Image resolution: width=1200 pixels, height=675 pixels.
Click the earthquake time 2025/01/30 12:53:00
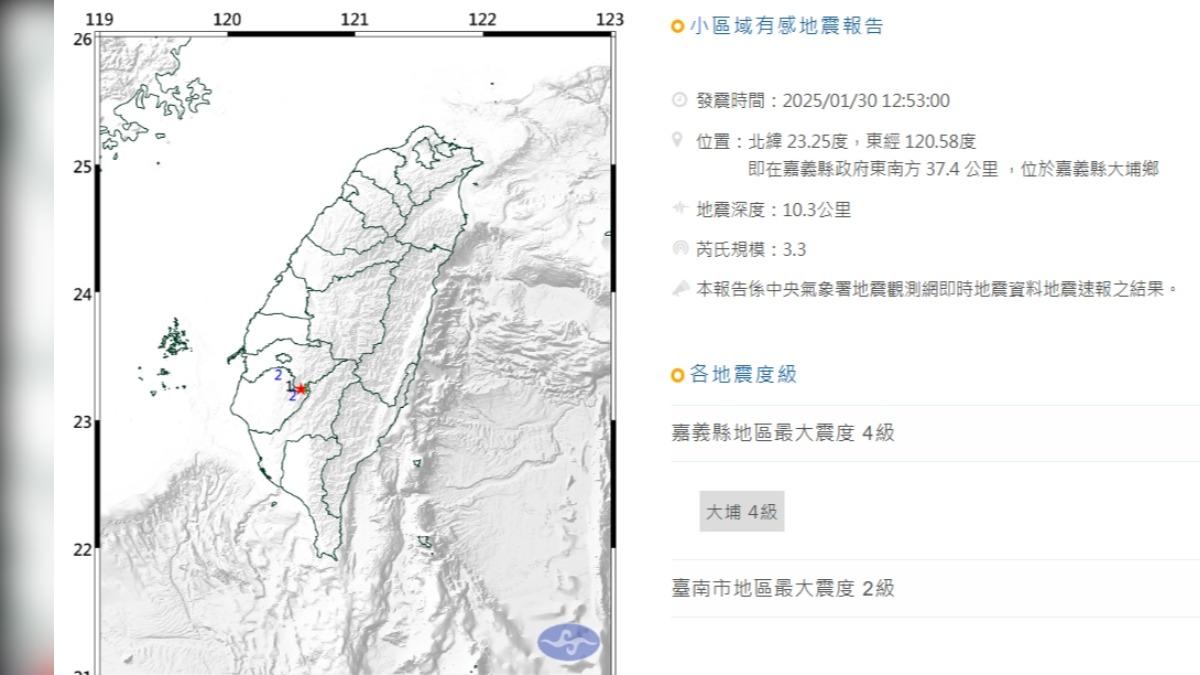click(x=866, y=100)
